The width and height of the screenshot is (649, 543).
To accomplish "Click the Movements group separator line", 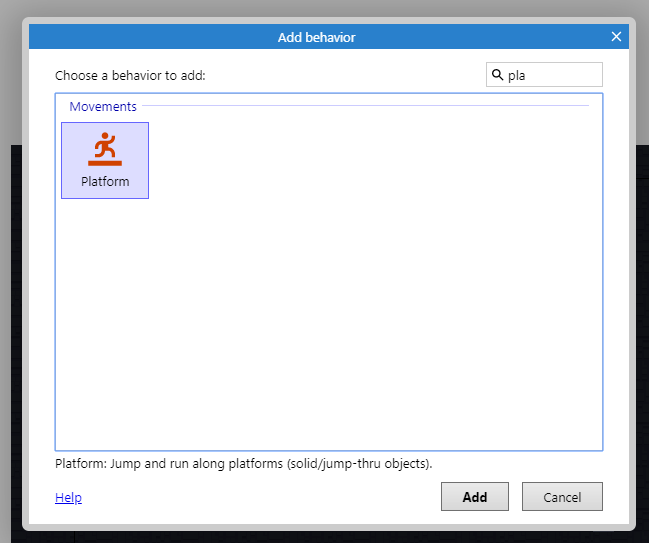I will click(365, 106).
